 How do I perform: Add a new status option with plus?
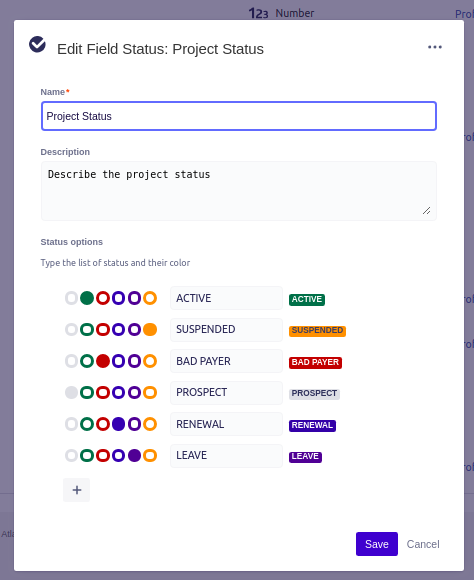[77, 490]
